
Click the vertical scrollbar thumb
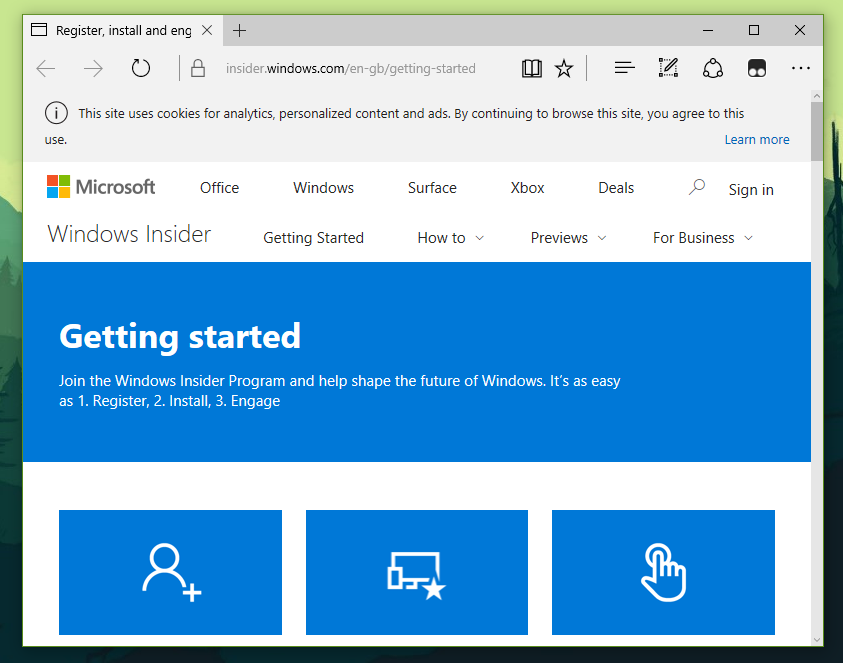pos(817,132)
